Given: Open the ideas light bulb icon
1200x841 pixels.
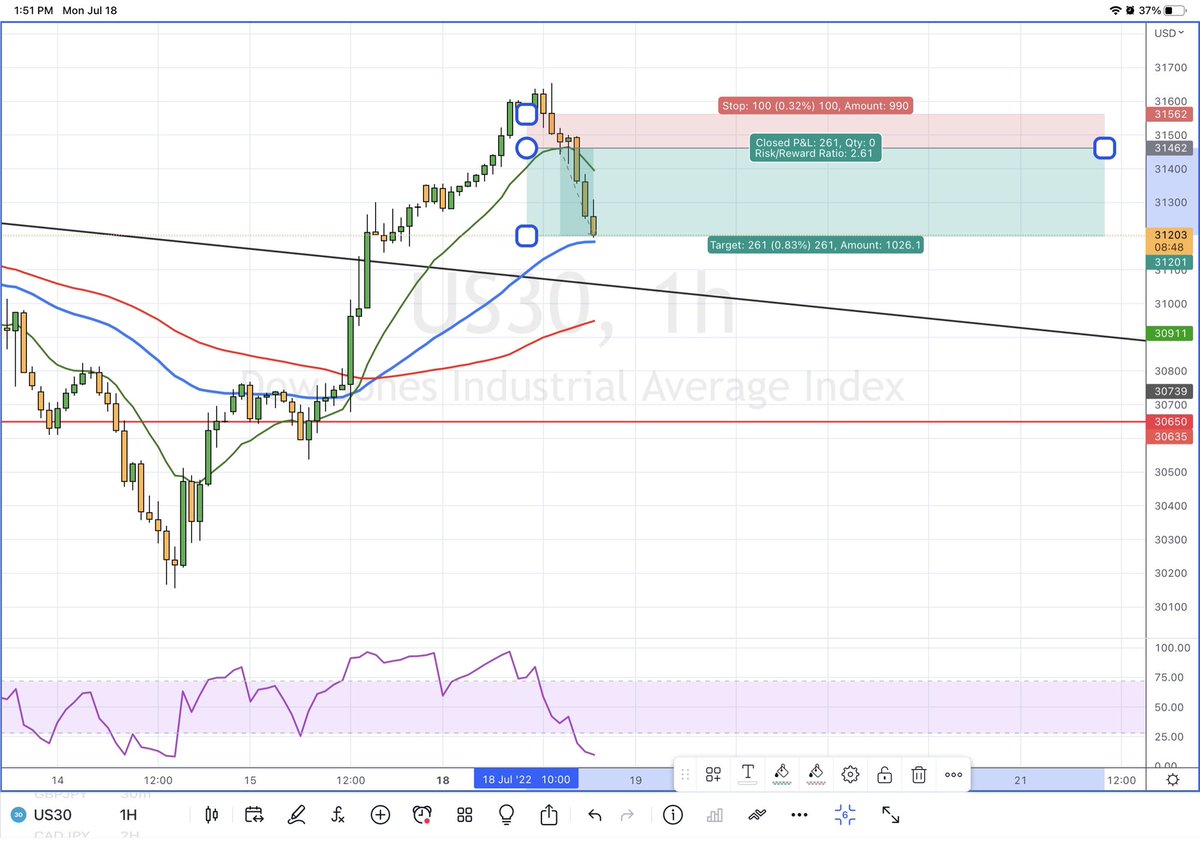Looking at the screenshot, I should tap(507, 815).
